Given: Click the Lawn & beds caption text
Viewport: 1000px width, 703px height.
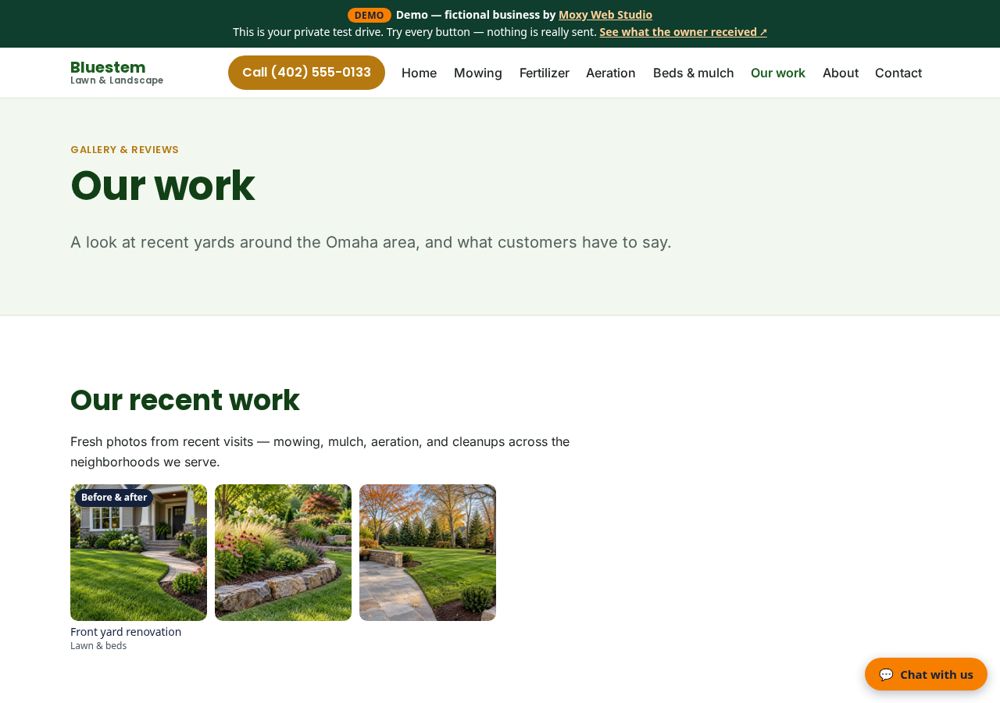Looking at the screenshot, I should click(98, 646).
